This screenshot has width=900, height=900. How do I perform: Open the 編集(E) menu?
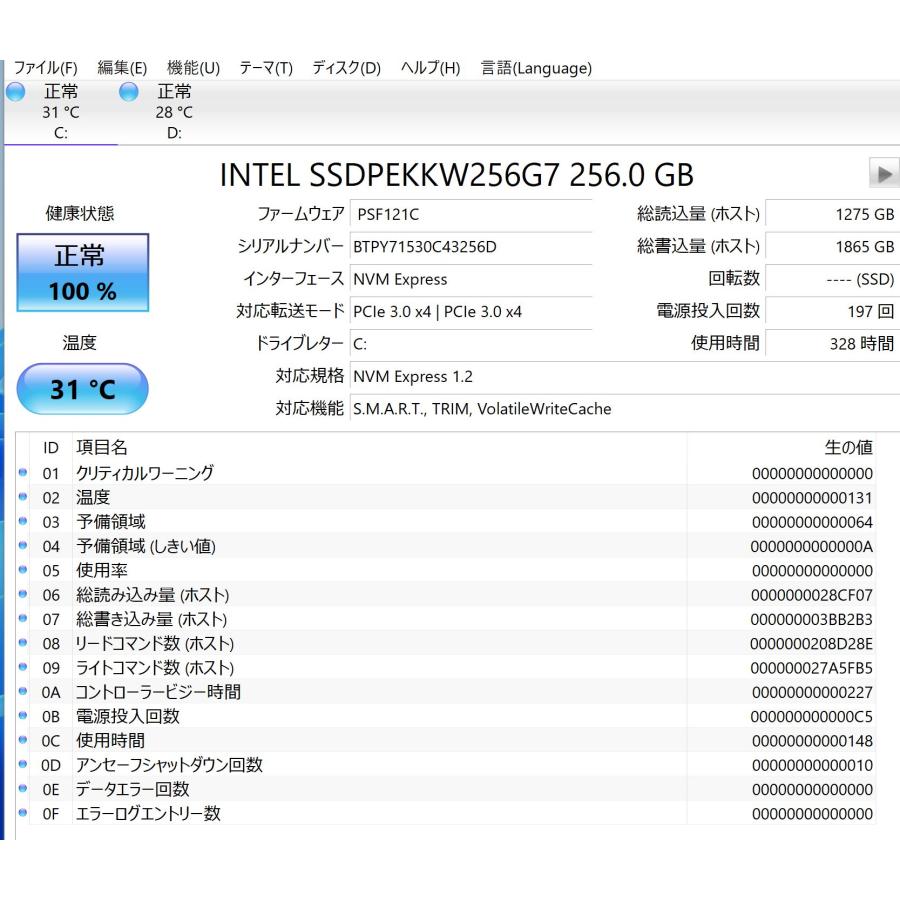coord(122,68)
